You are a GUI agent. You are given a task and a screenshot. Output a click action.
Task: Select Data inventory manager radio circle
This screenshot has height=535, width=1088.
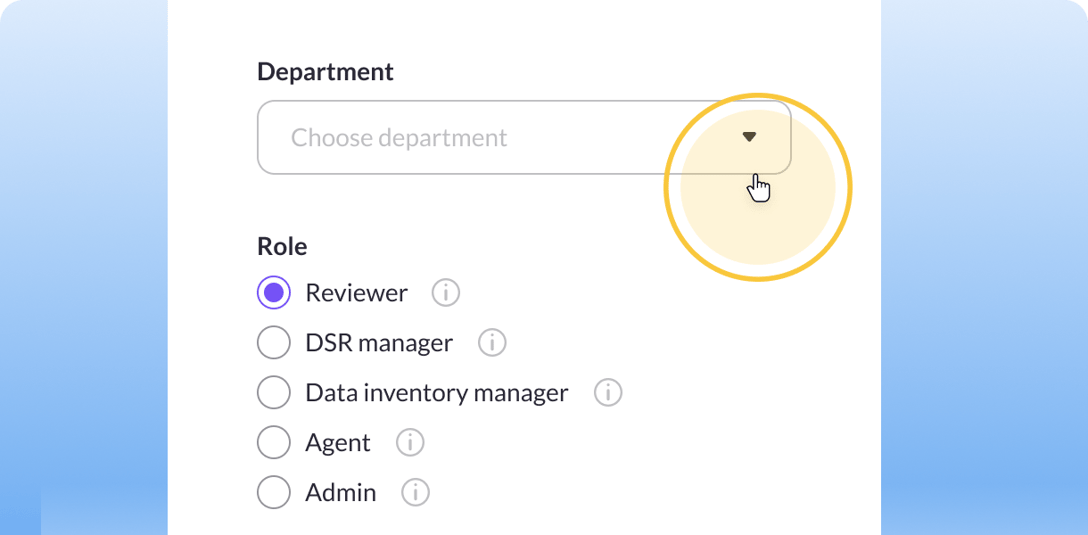click(273, 393)
